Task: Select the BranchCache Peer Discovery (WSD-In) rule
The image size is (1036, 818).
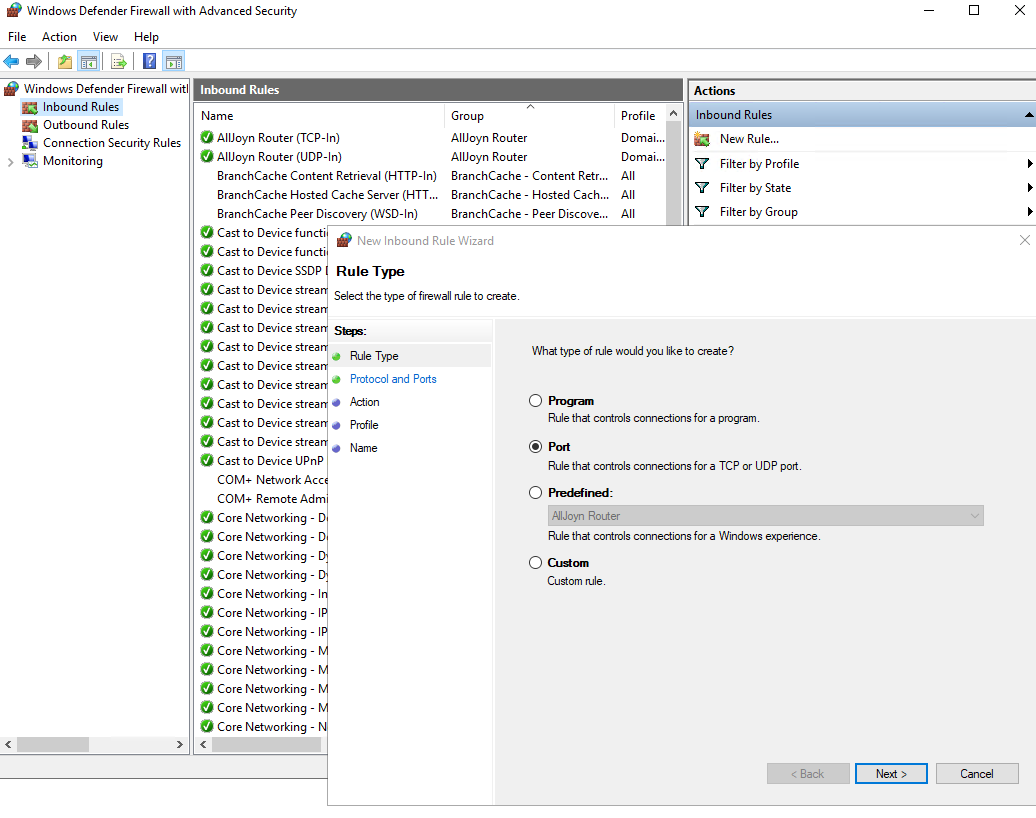Action: point(431,214)
